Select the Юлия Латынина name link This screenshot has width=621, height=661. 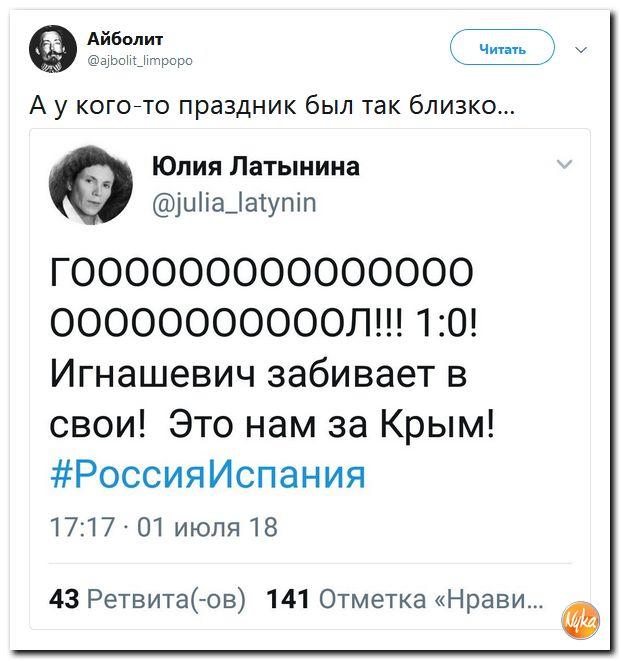(x=255, y=166)
